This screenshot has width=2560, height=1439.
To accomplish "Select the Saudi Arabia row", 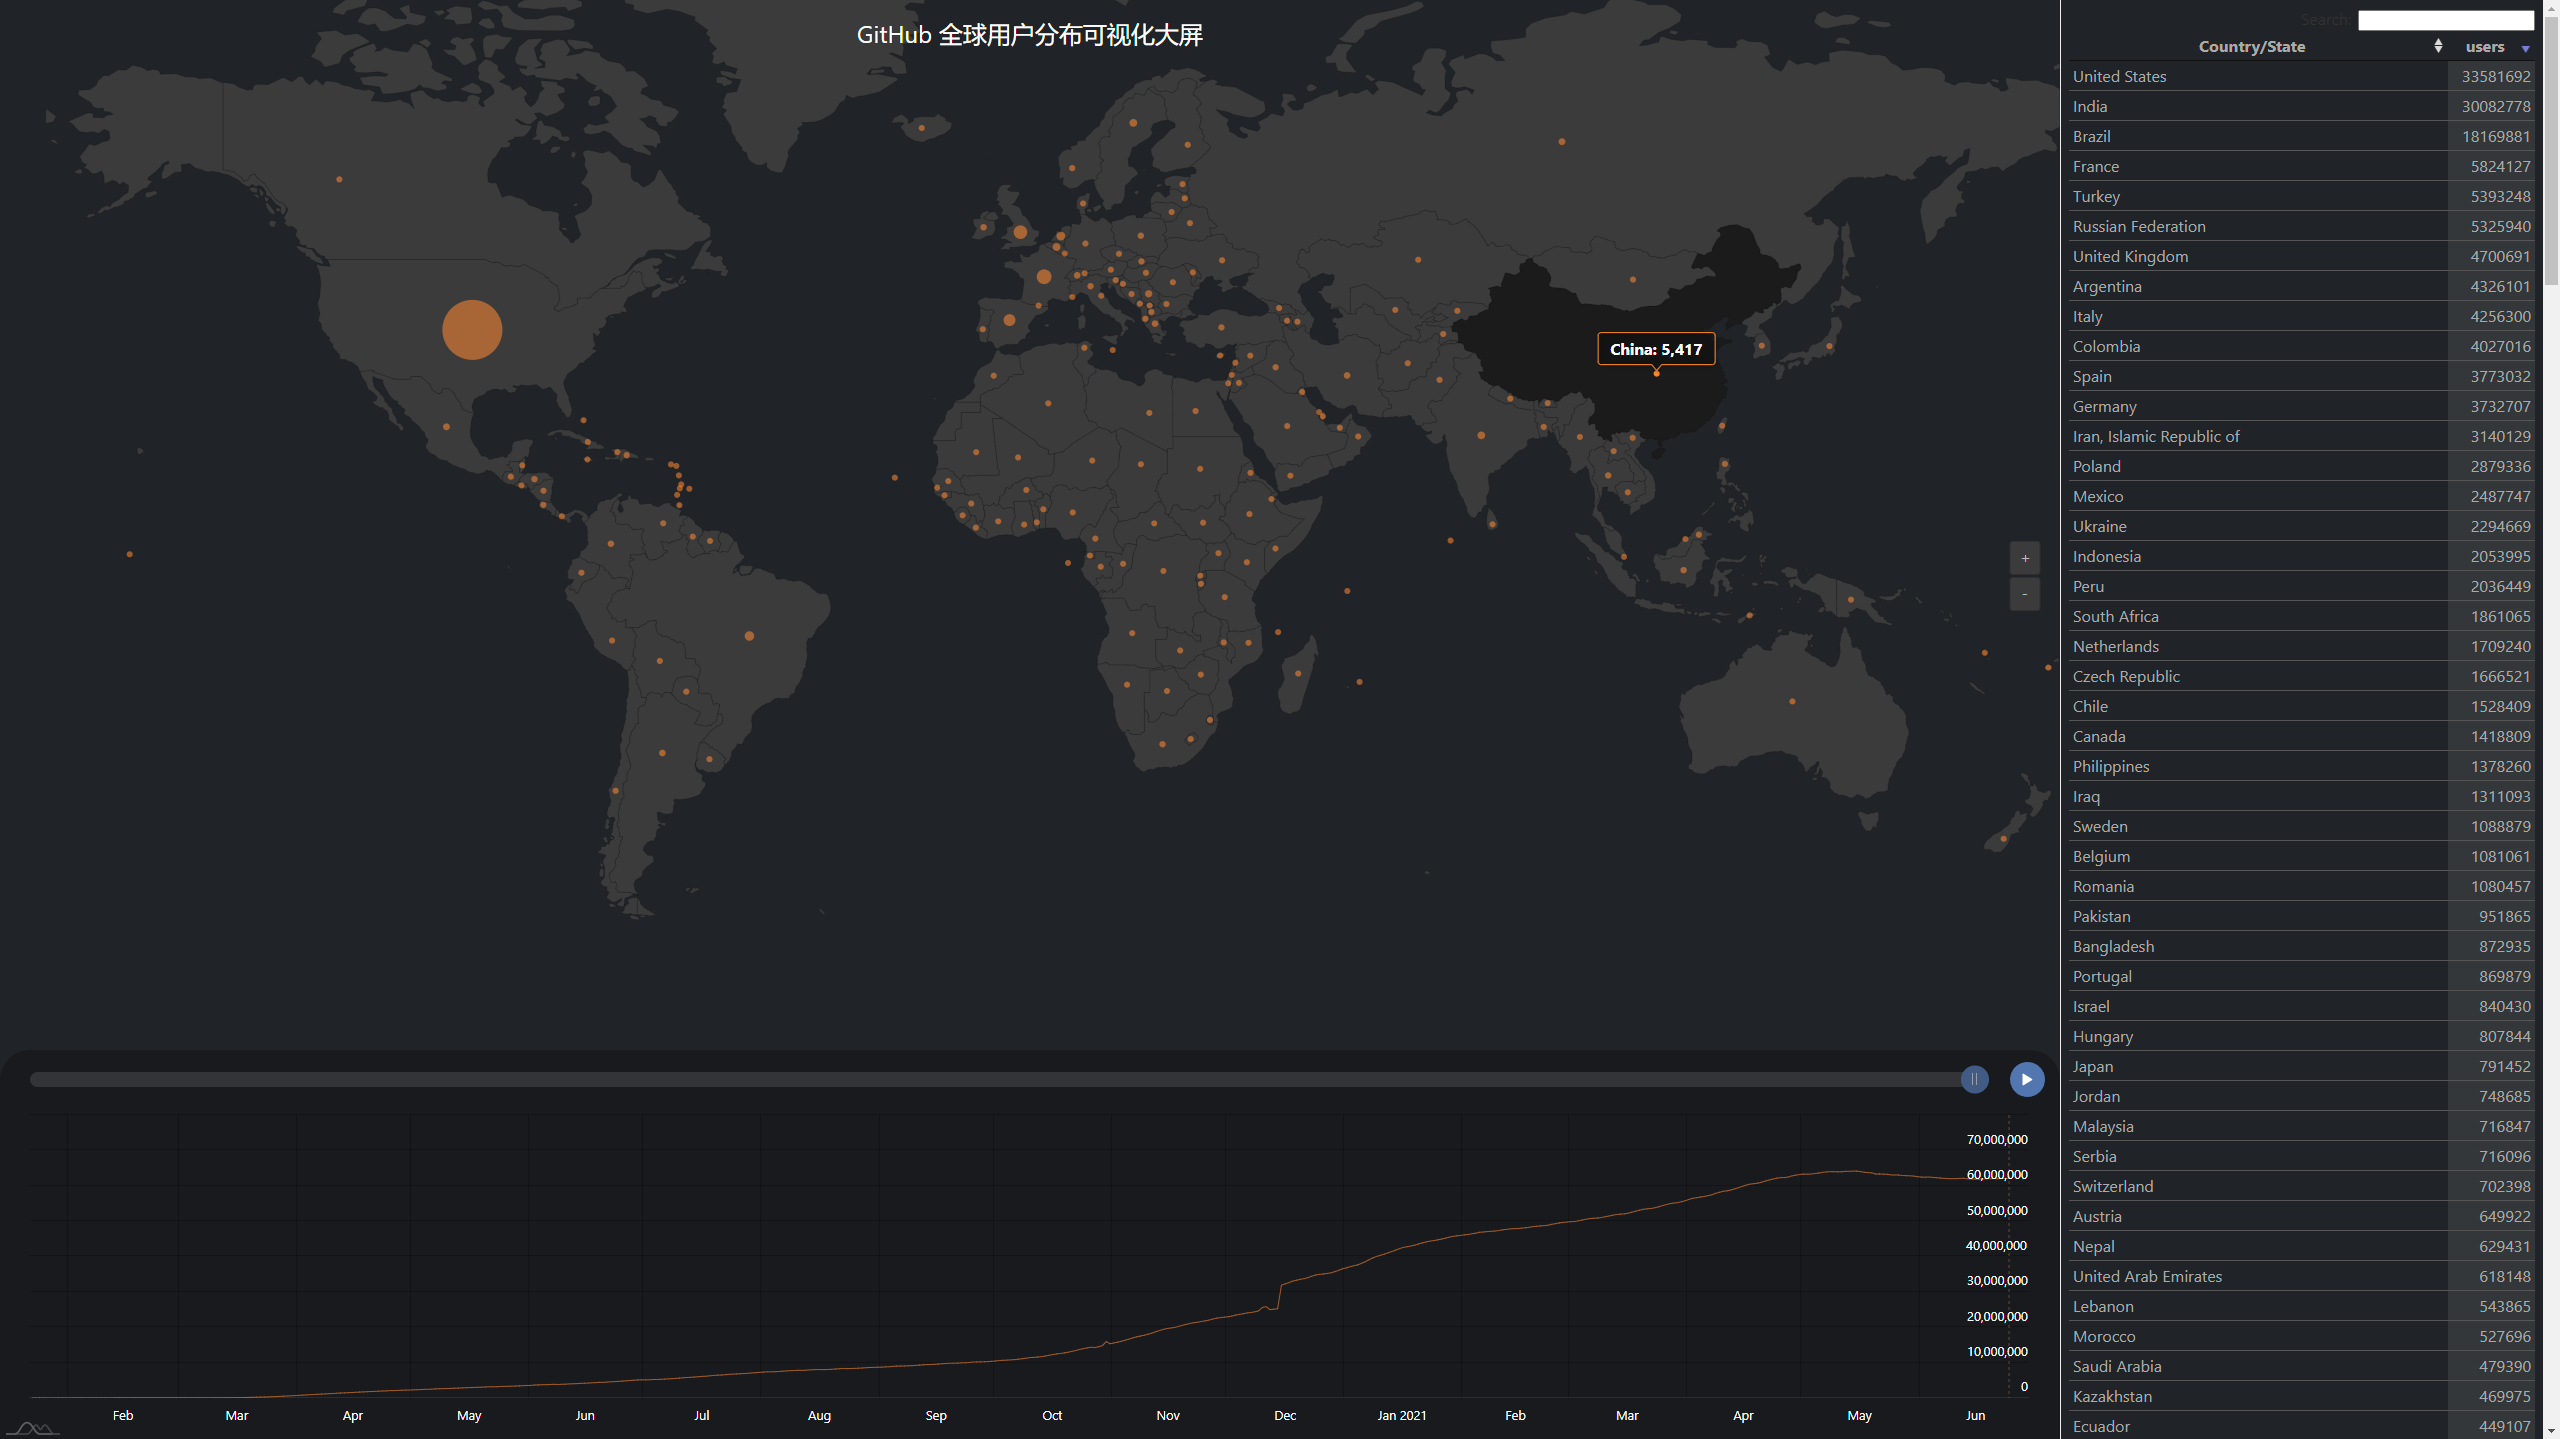I will click(x=2301, y=1366).
